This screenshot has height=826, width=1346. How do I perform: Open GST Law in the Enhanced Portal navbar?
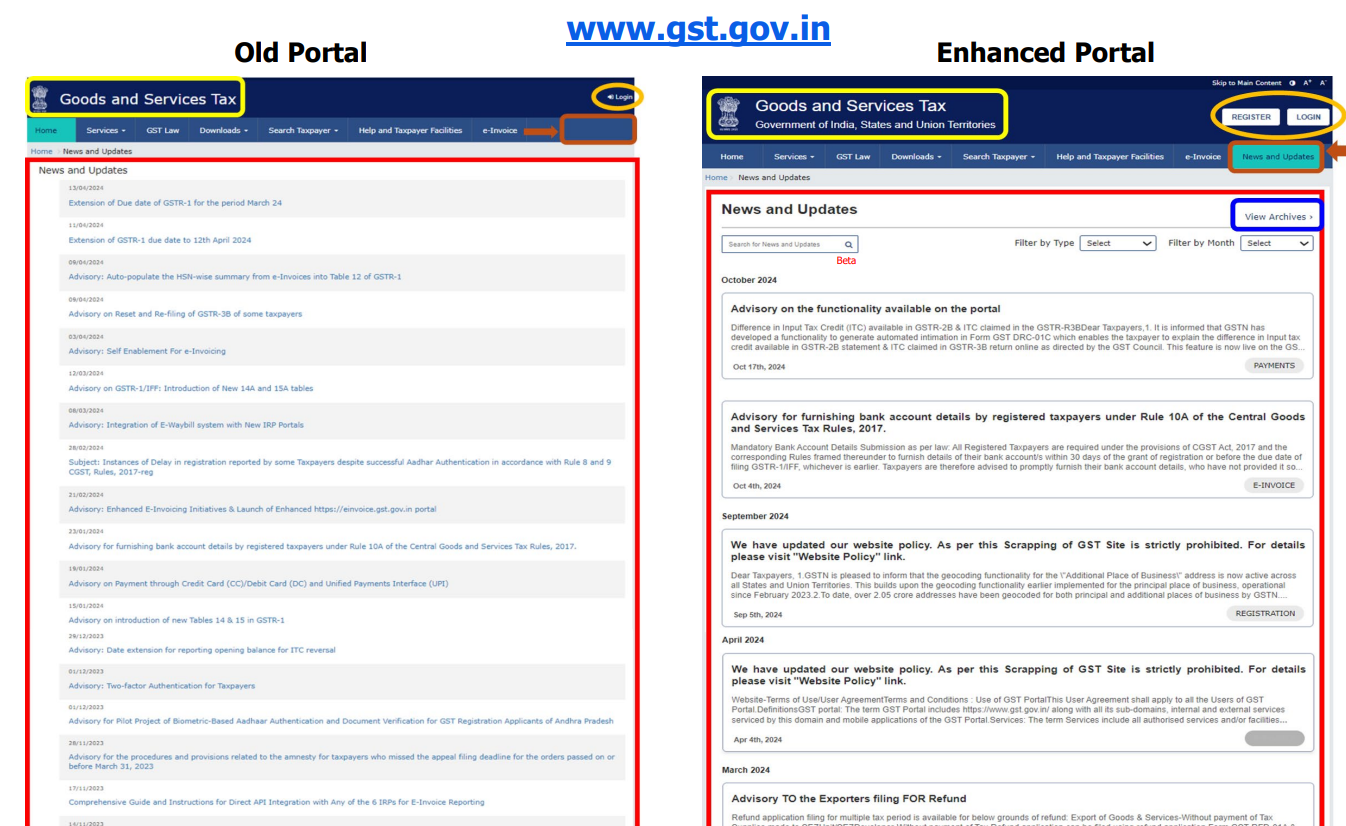pyautogui.click(x=853, y=157)
